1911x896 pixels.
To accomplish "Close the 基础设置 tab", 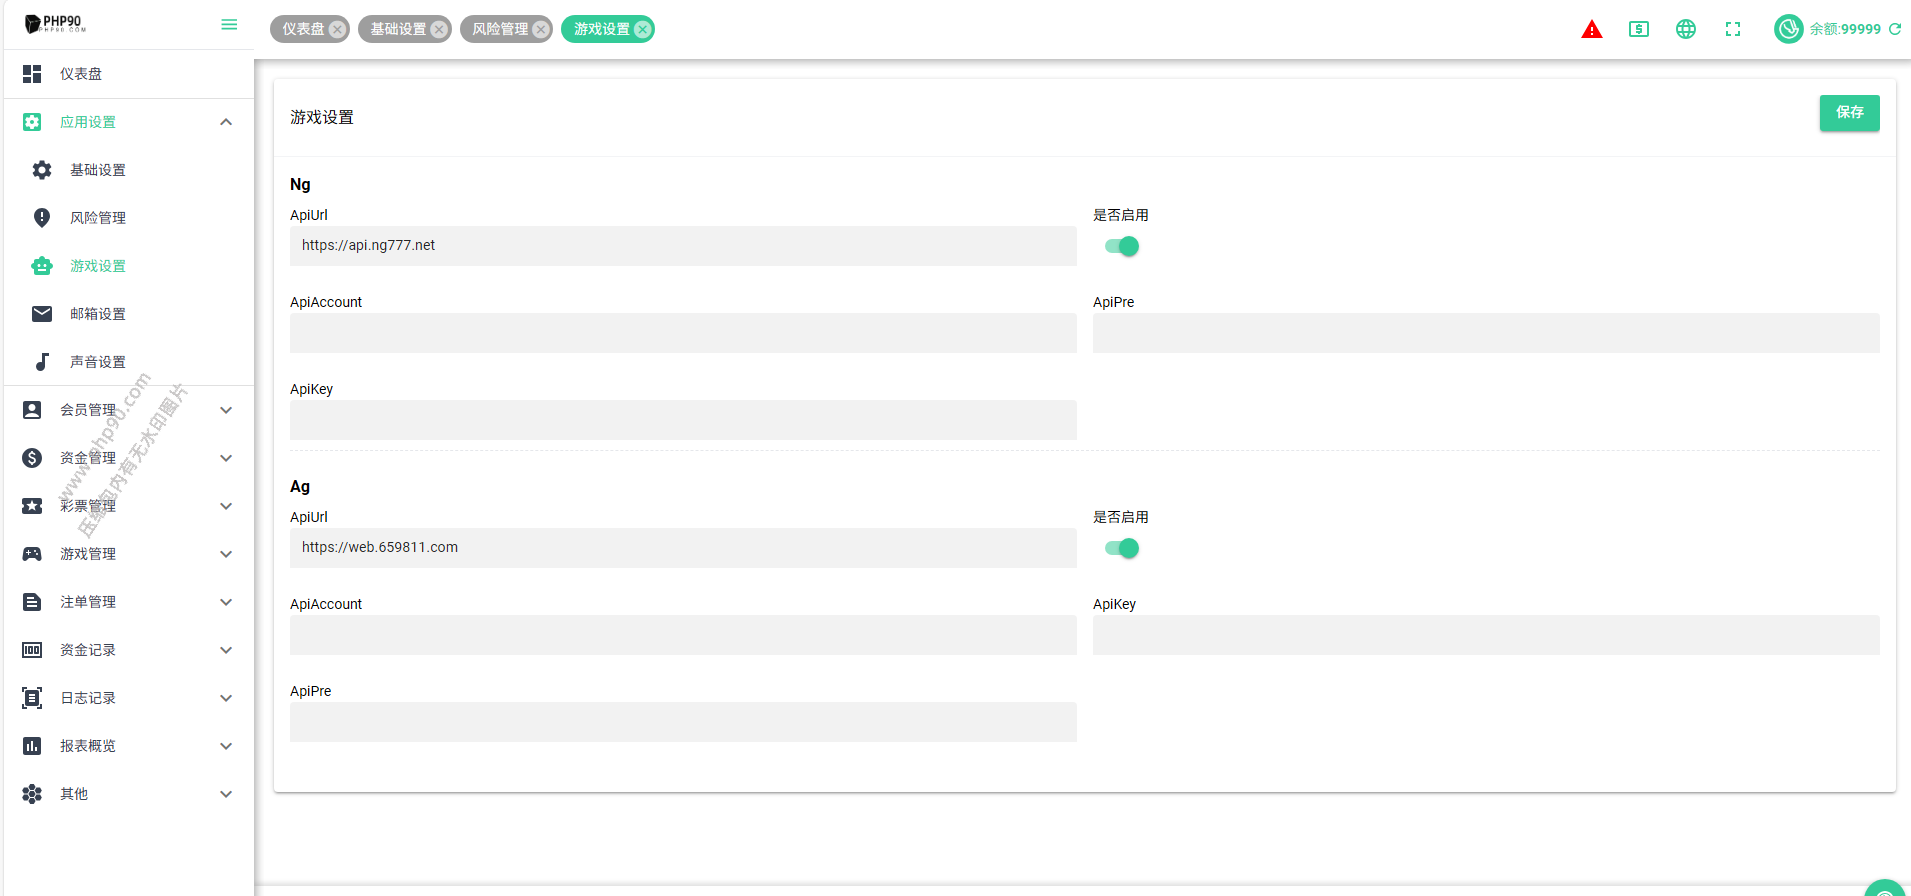I will coord(438,30).
